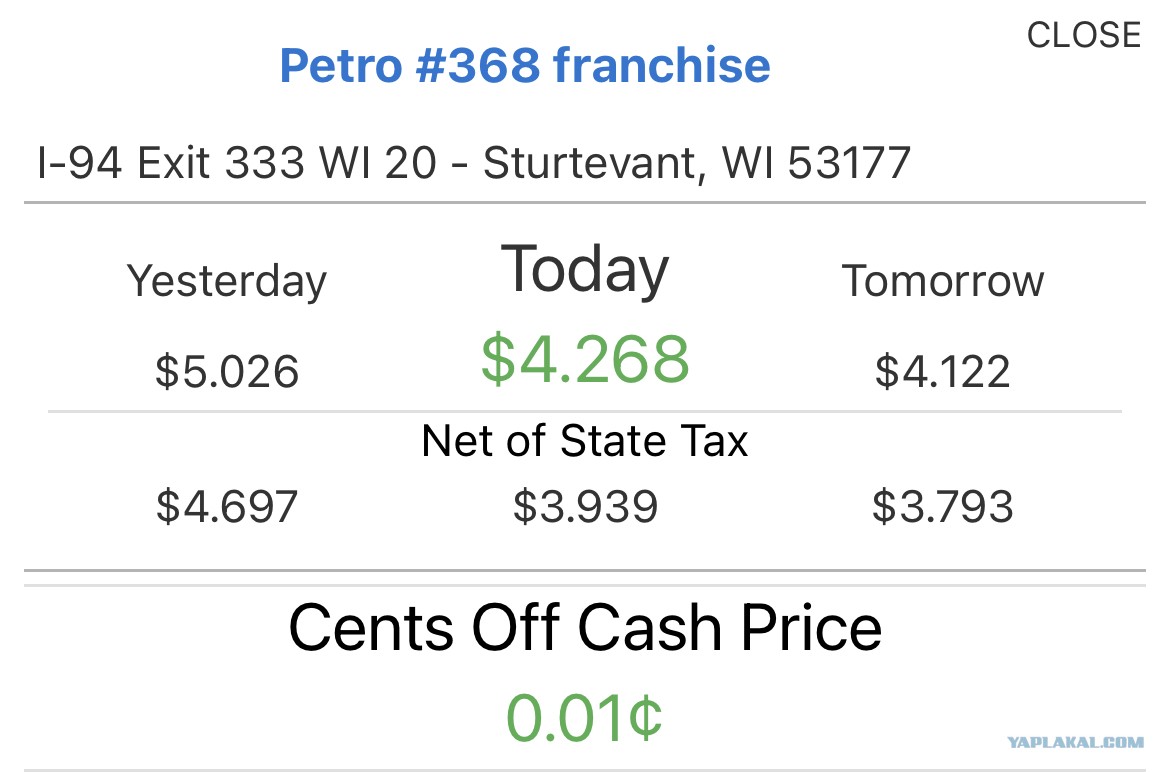
Task: Select the Today price column header
Action: pyautogui.click(x=584, y=270)
